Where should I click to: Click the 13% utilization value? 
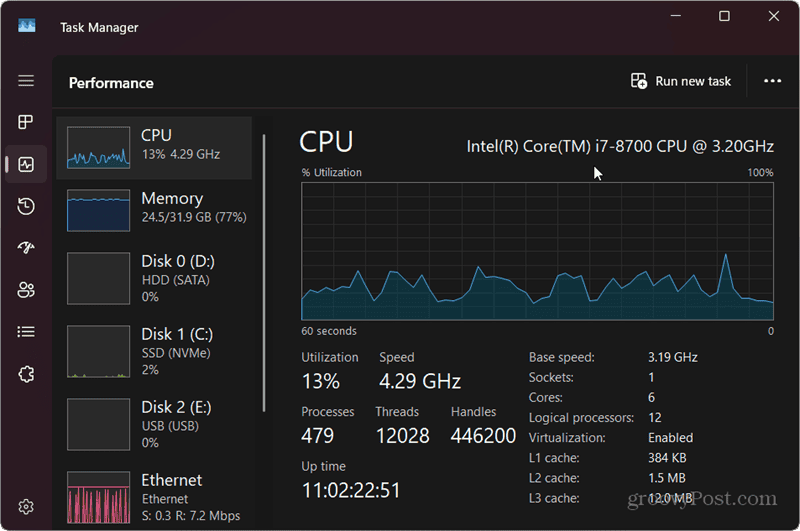tap(320, 381)
